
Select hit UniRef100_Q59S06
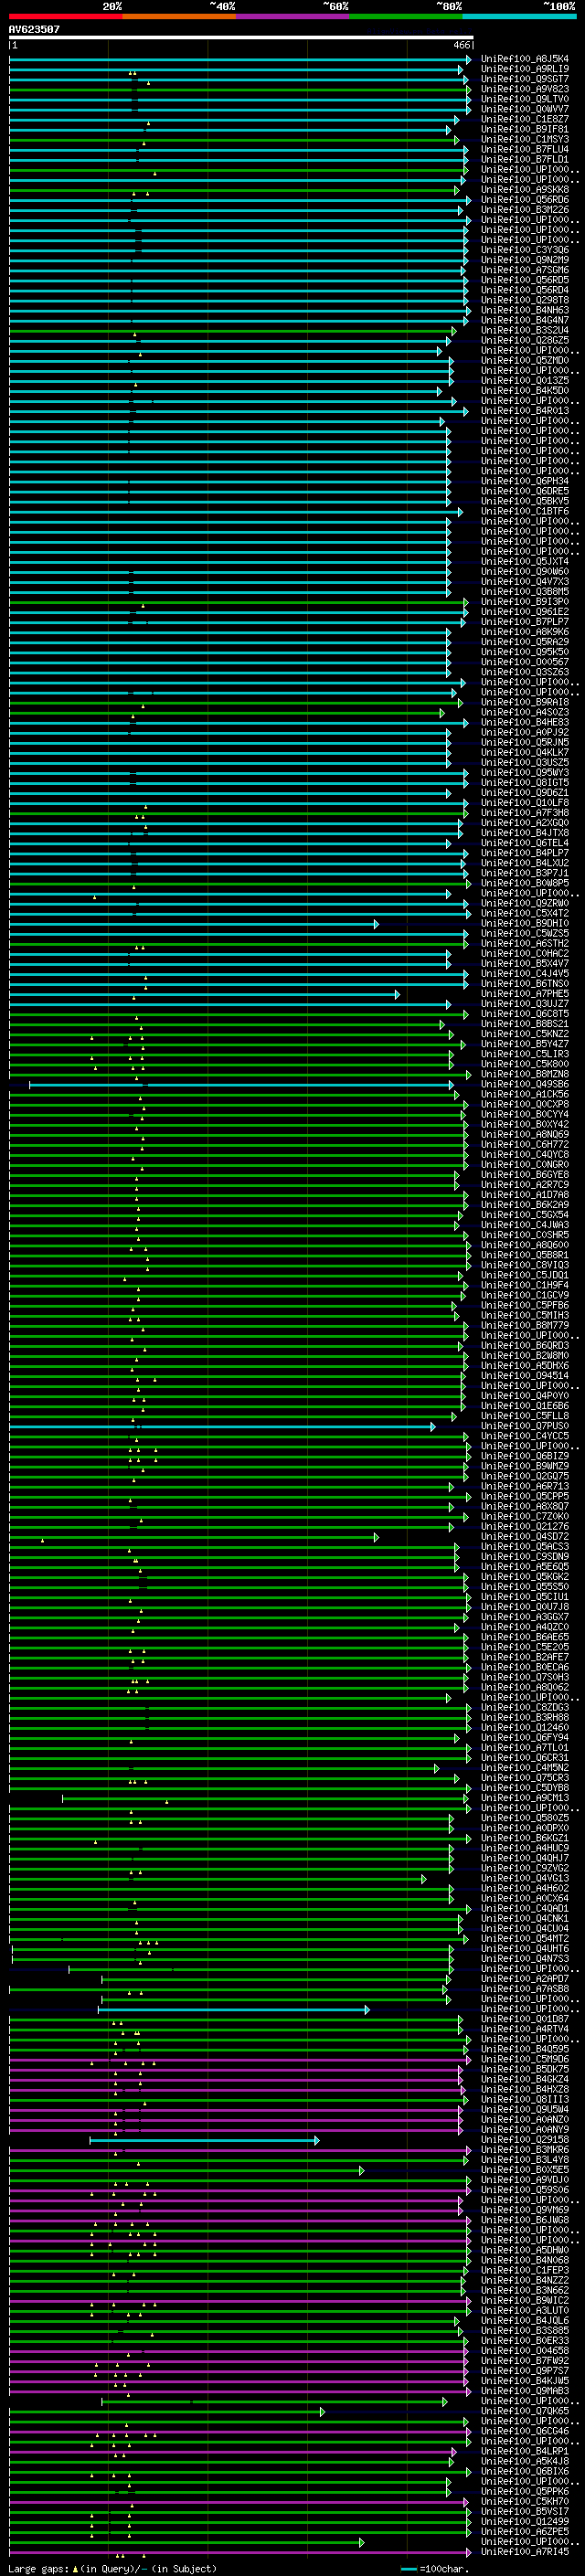click(x=525, y=2190)
